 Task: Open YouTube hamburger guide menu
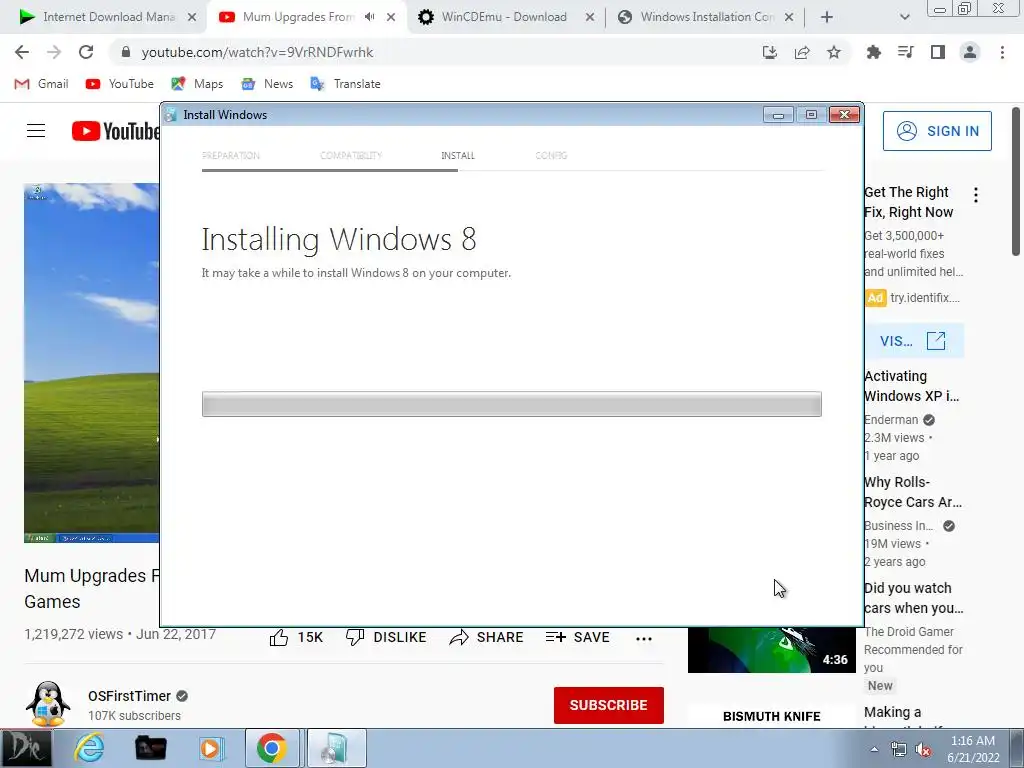point(36,131)
